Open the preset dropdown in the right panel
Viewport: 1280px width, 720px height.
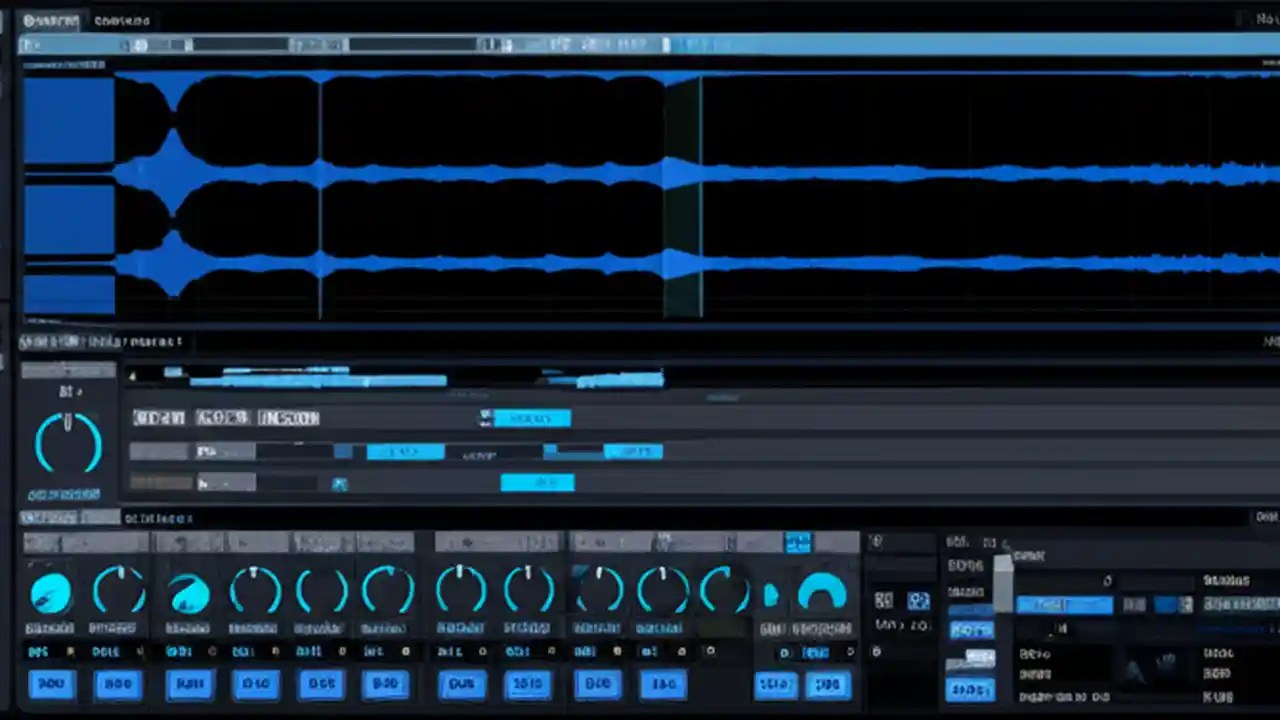[x=1065, y=604]
